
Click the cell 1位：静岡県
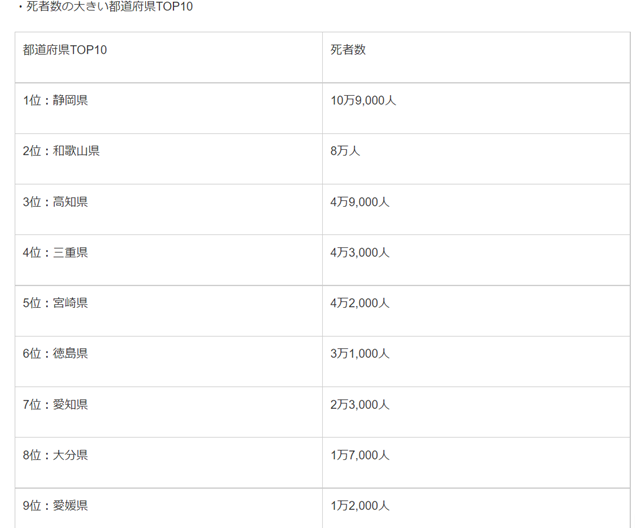55,100
